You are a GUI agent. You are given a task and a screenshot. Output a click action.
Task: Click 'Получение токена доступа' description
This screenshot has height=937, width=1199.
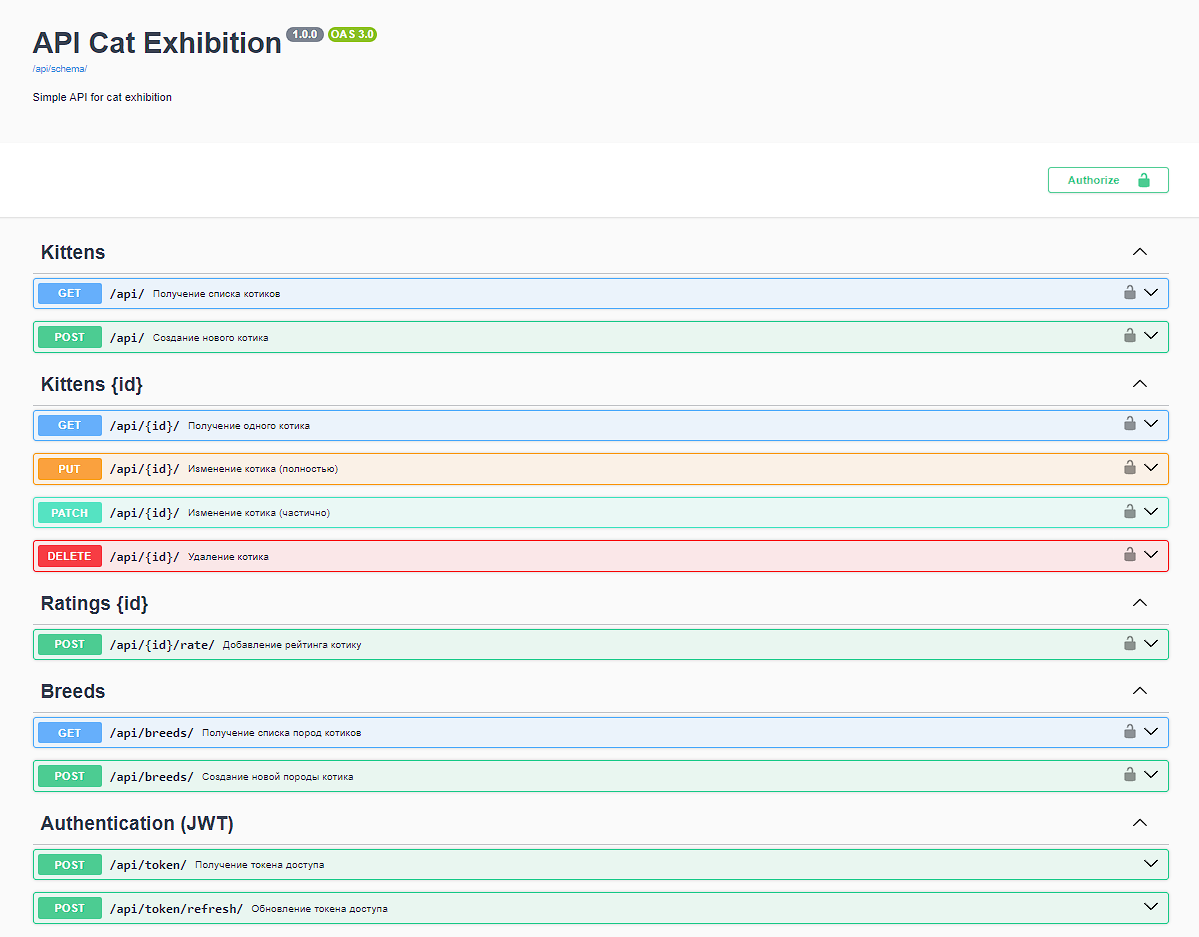[x=259, y=864]
